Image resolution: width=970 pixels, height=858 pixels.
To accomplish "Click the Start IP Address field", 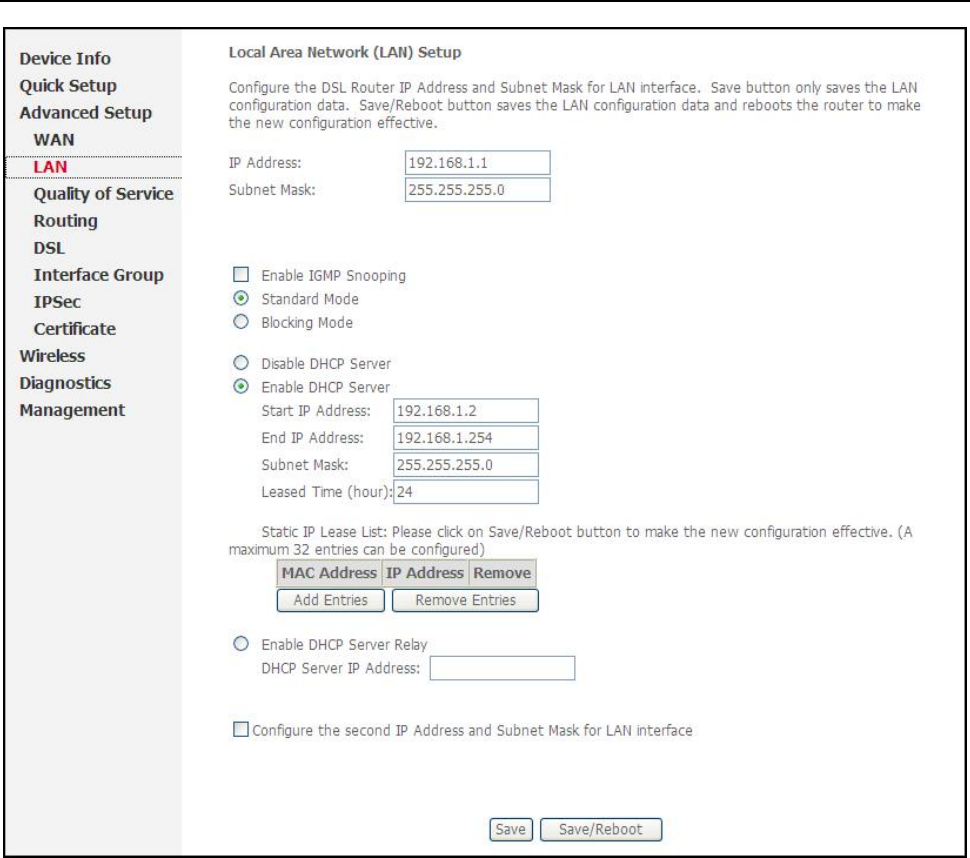I will click(x=466, y=411).
